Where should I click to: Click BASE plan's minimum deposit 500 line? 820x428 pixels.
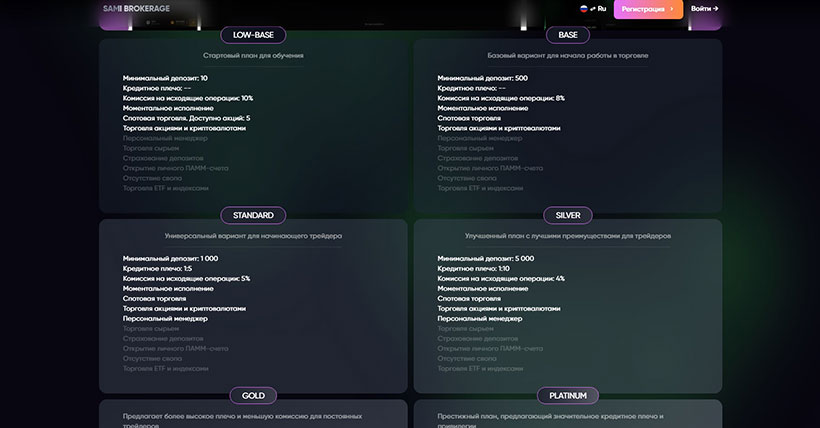pyautogui.click(x=482, y=78)
